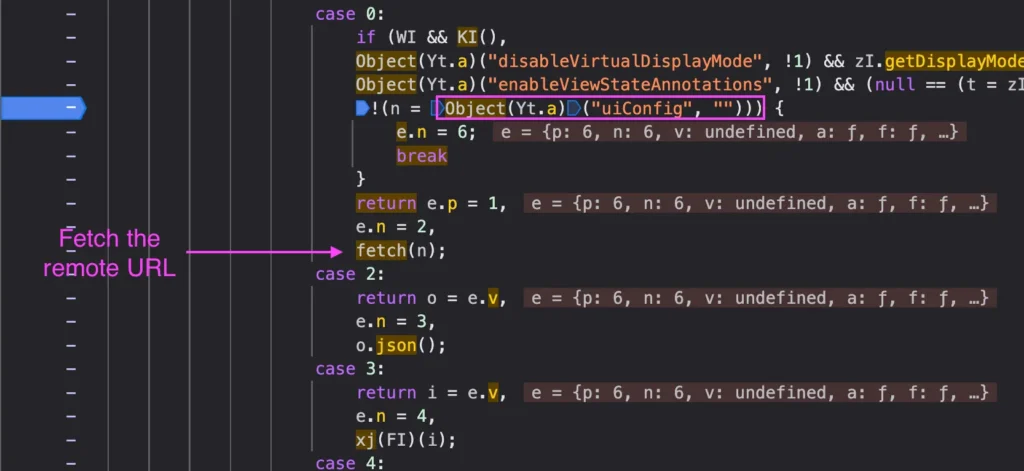Click the pink "Fetch the remote URL" annotation
This screenshot has width=1024, height=471.
point(109,253)
